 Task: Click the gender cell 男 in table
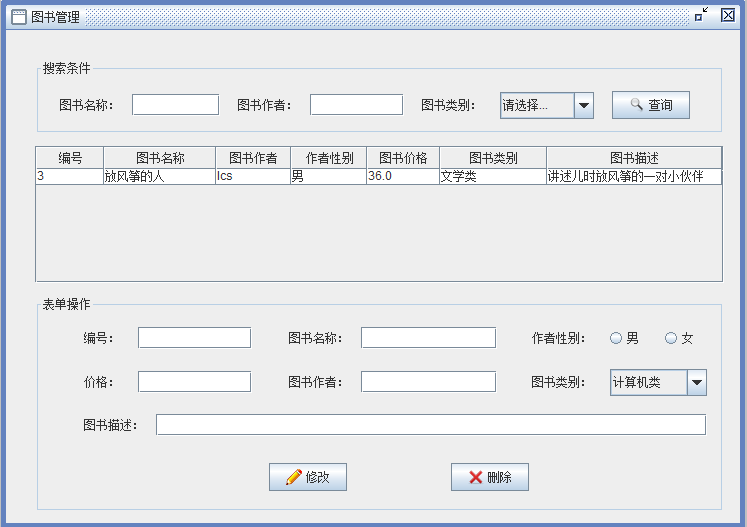[329, 176]
